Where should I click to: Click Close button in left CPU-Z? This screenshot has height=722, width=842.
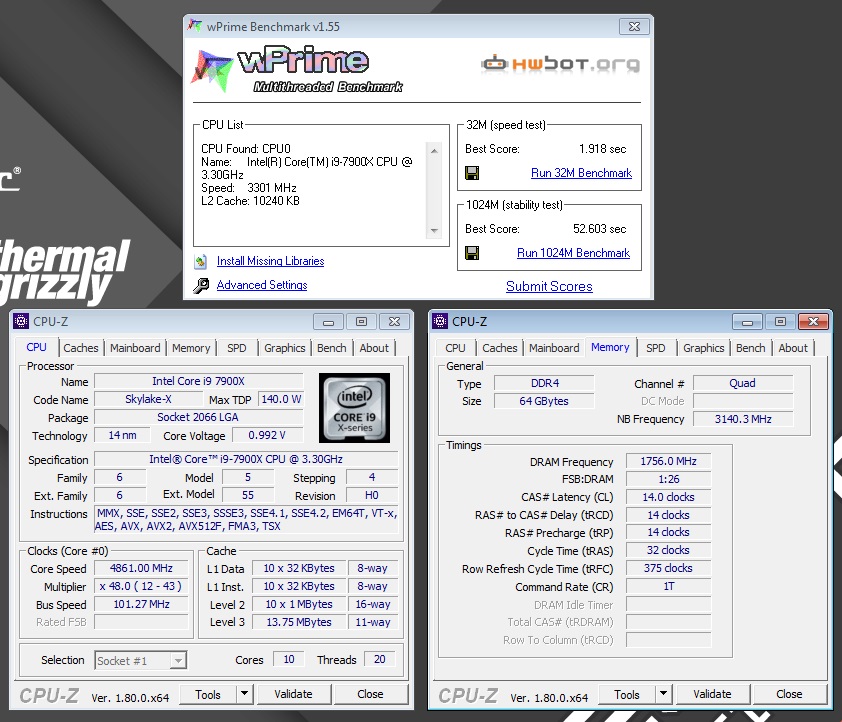(370, 694)
